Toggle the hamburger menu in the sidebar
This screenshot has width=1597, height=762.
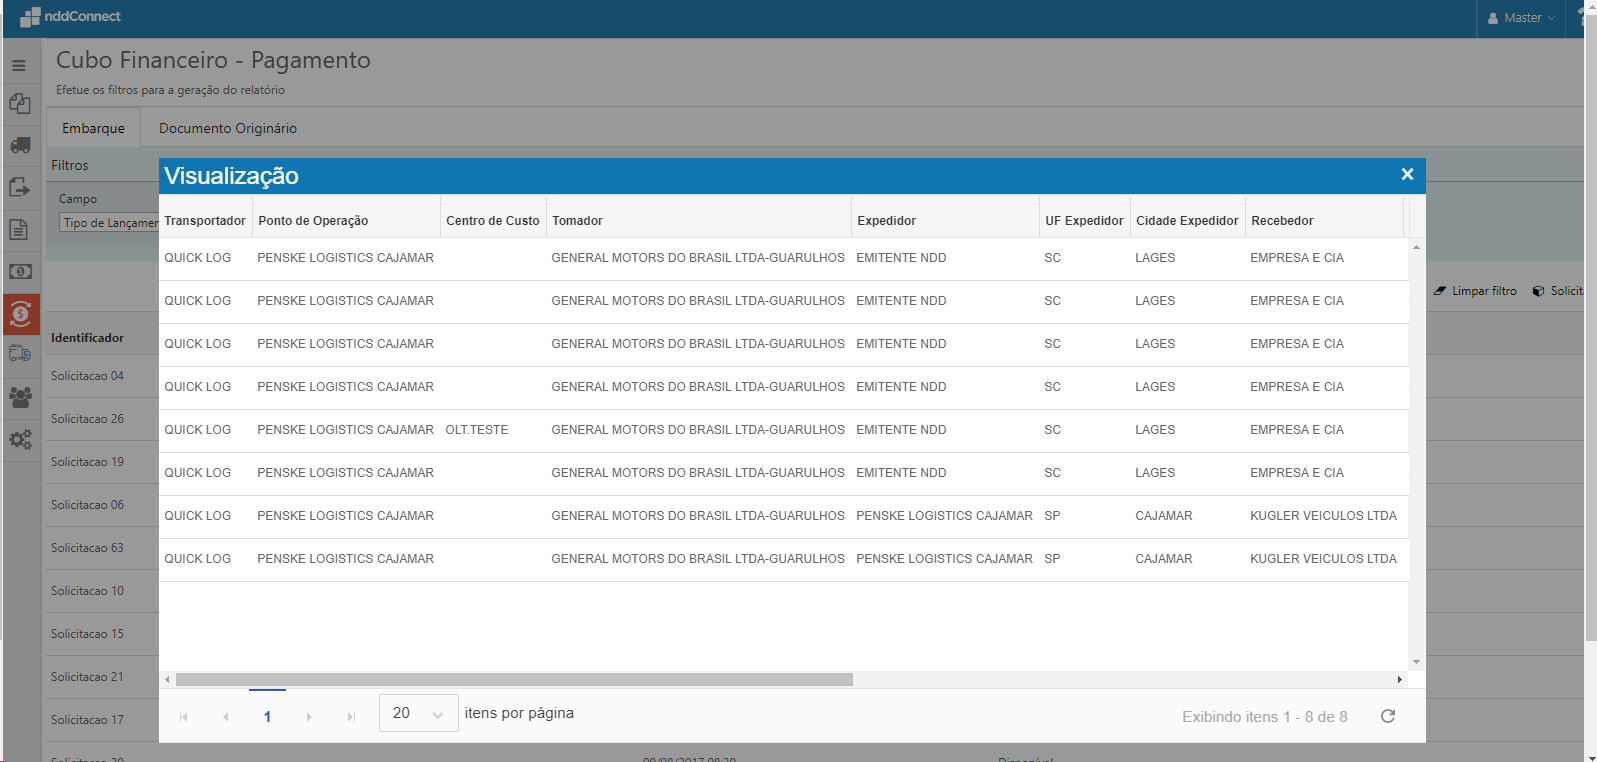pos(19,66)
